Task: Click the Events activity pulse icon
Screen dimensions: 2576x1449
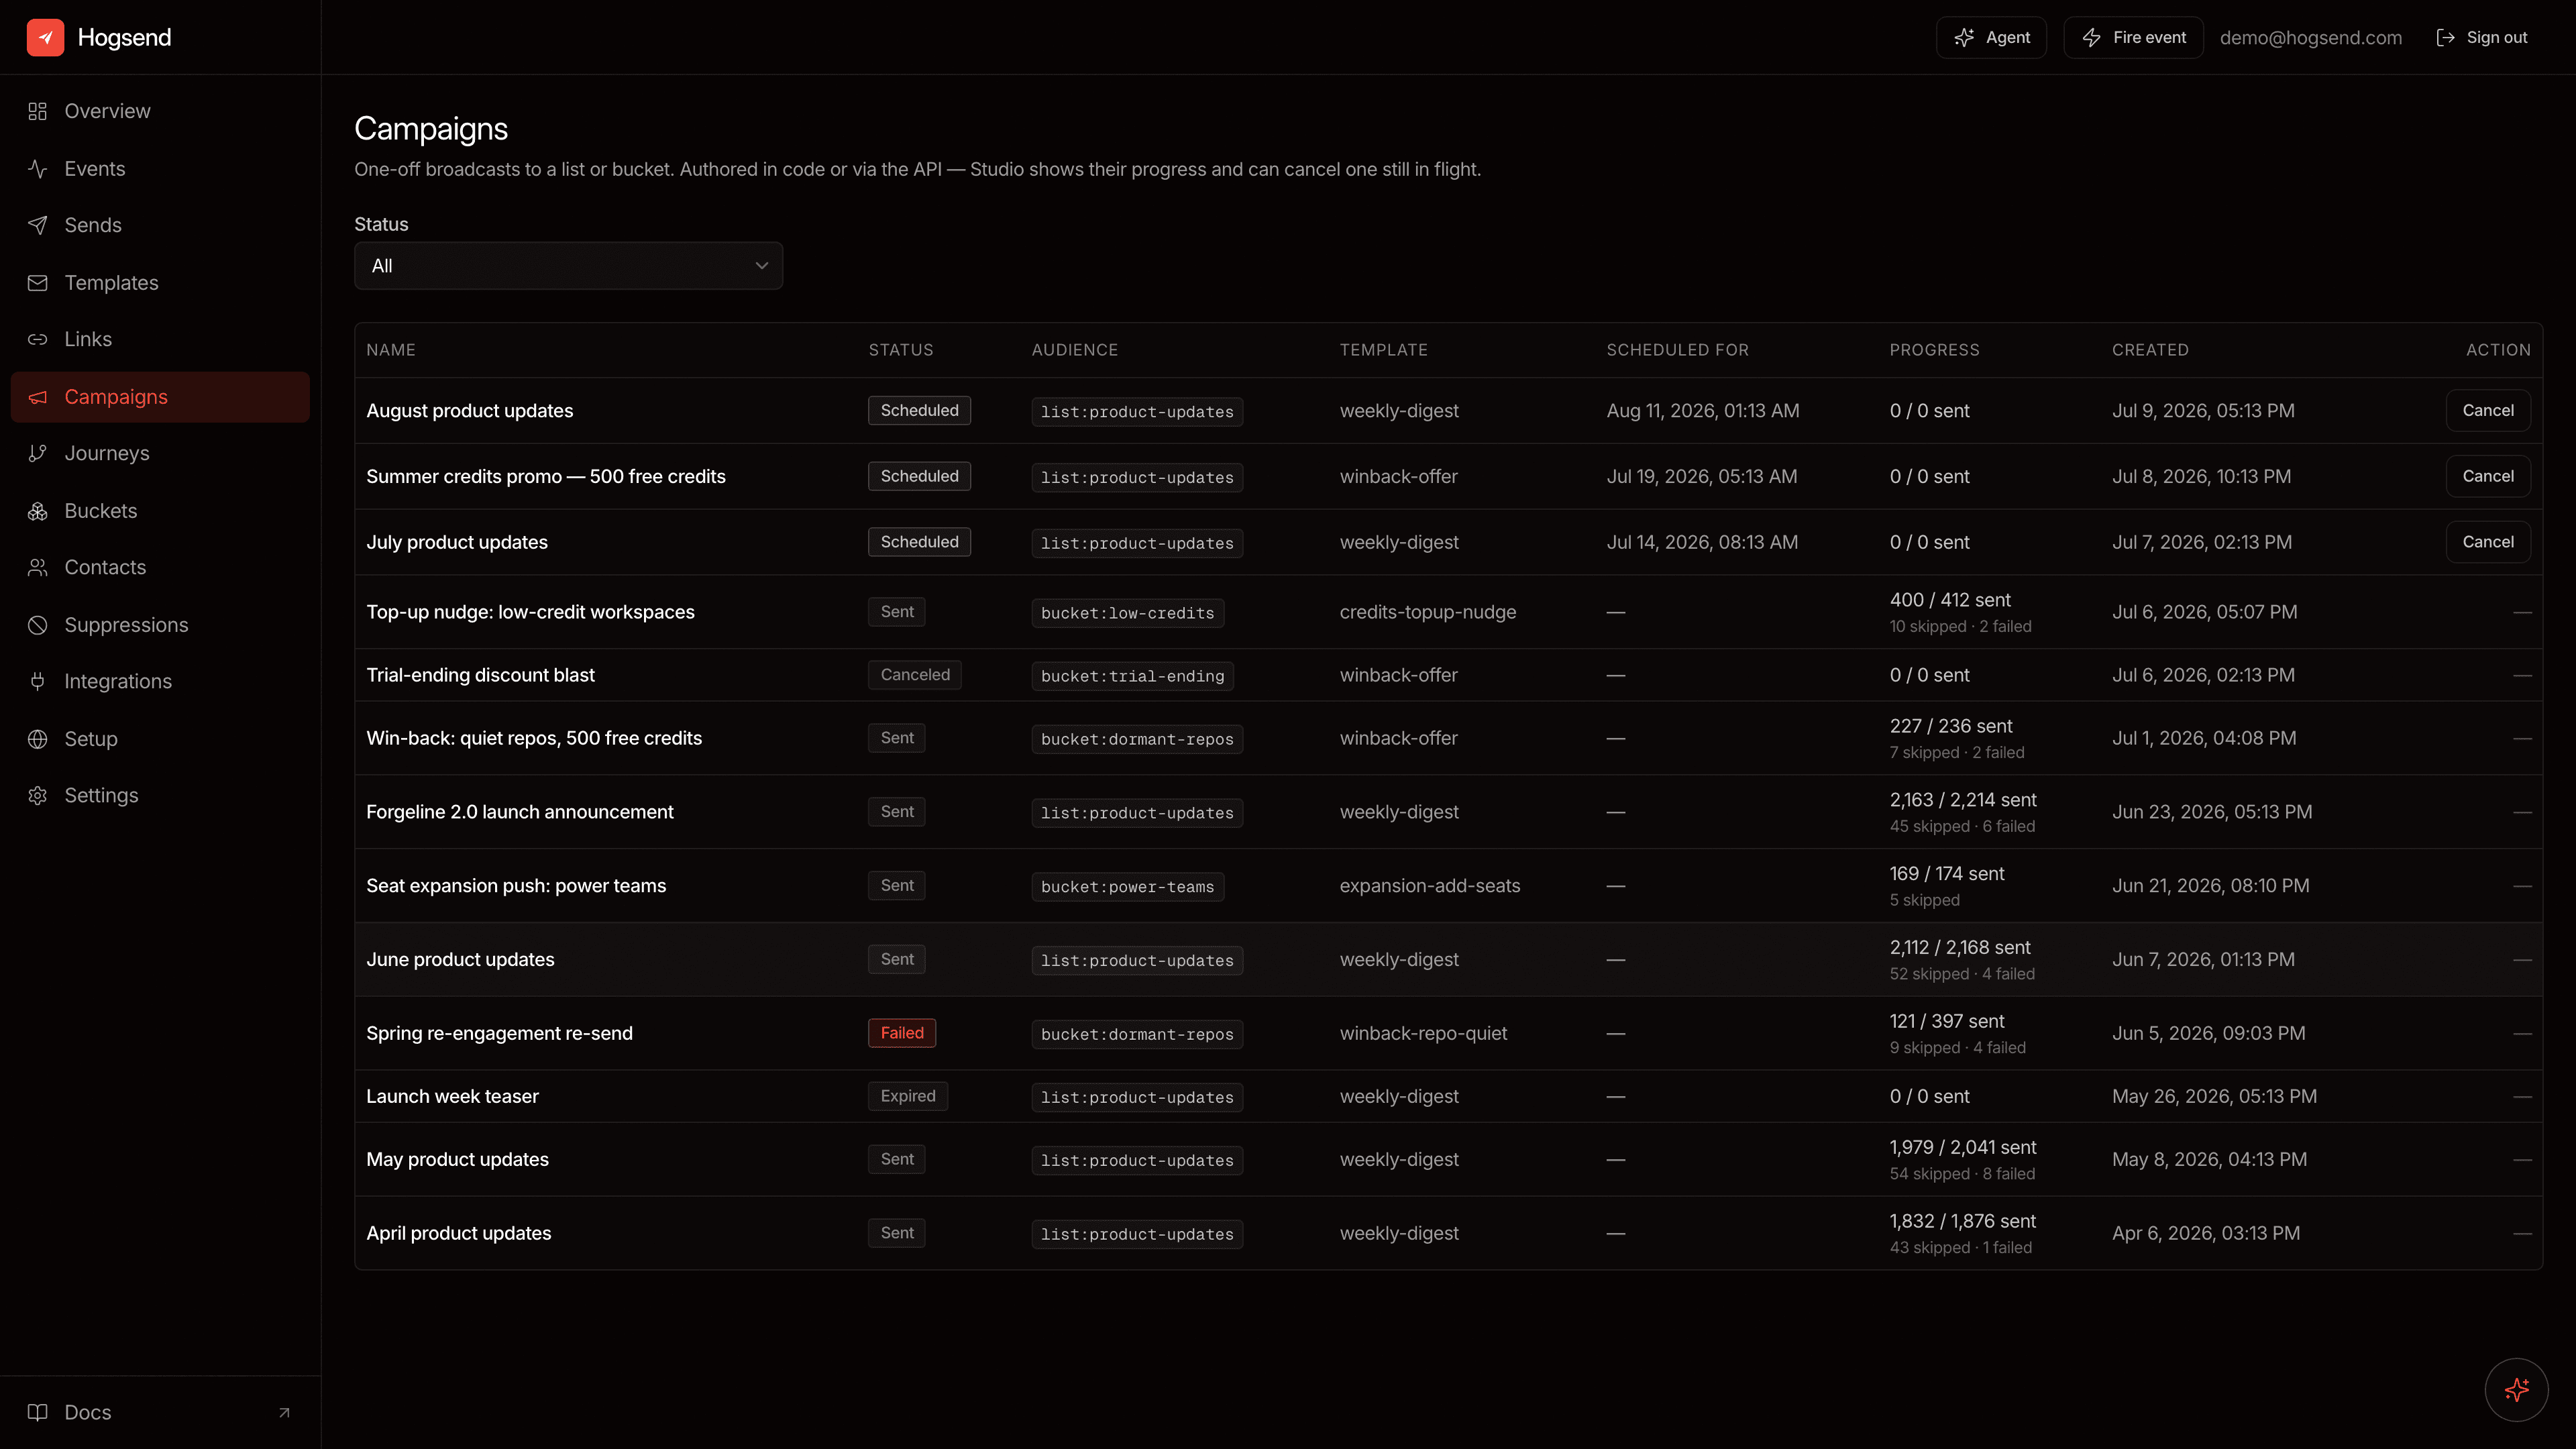Action: 38,169
